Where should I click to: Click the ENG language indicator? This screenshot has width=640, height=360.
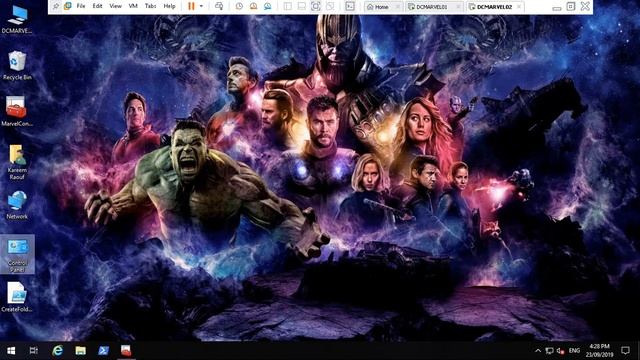574,351
